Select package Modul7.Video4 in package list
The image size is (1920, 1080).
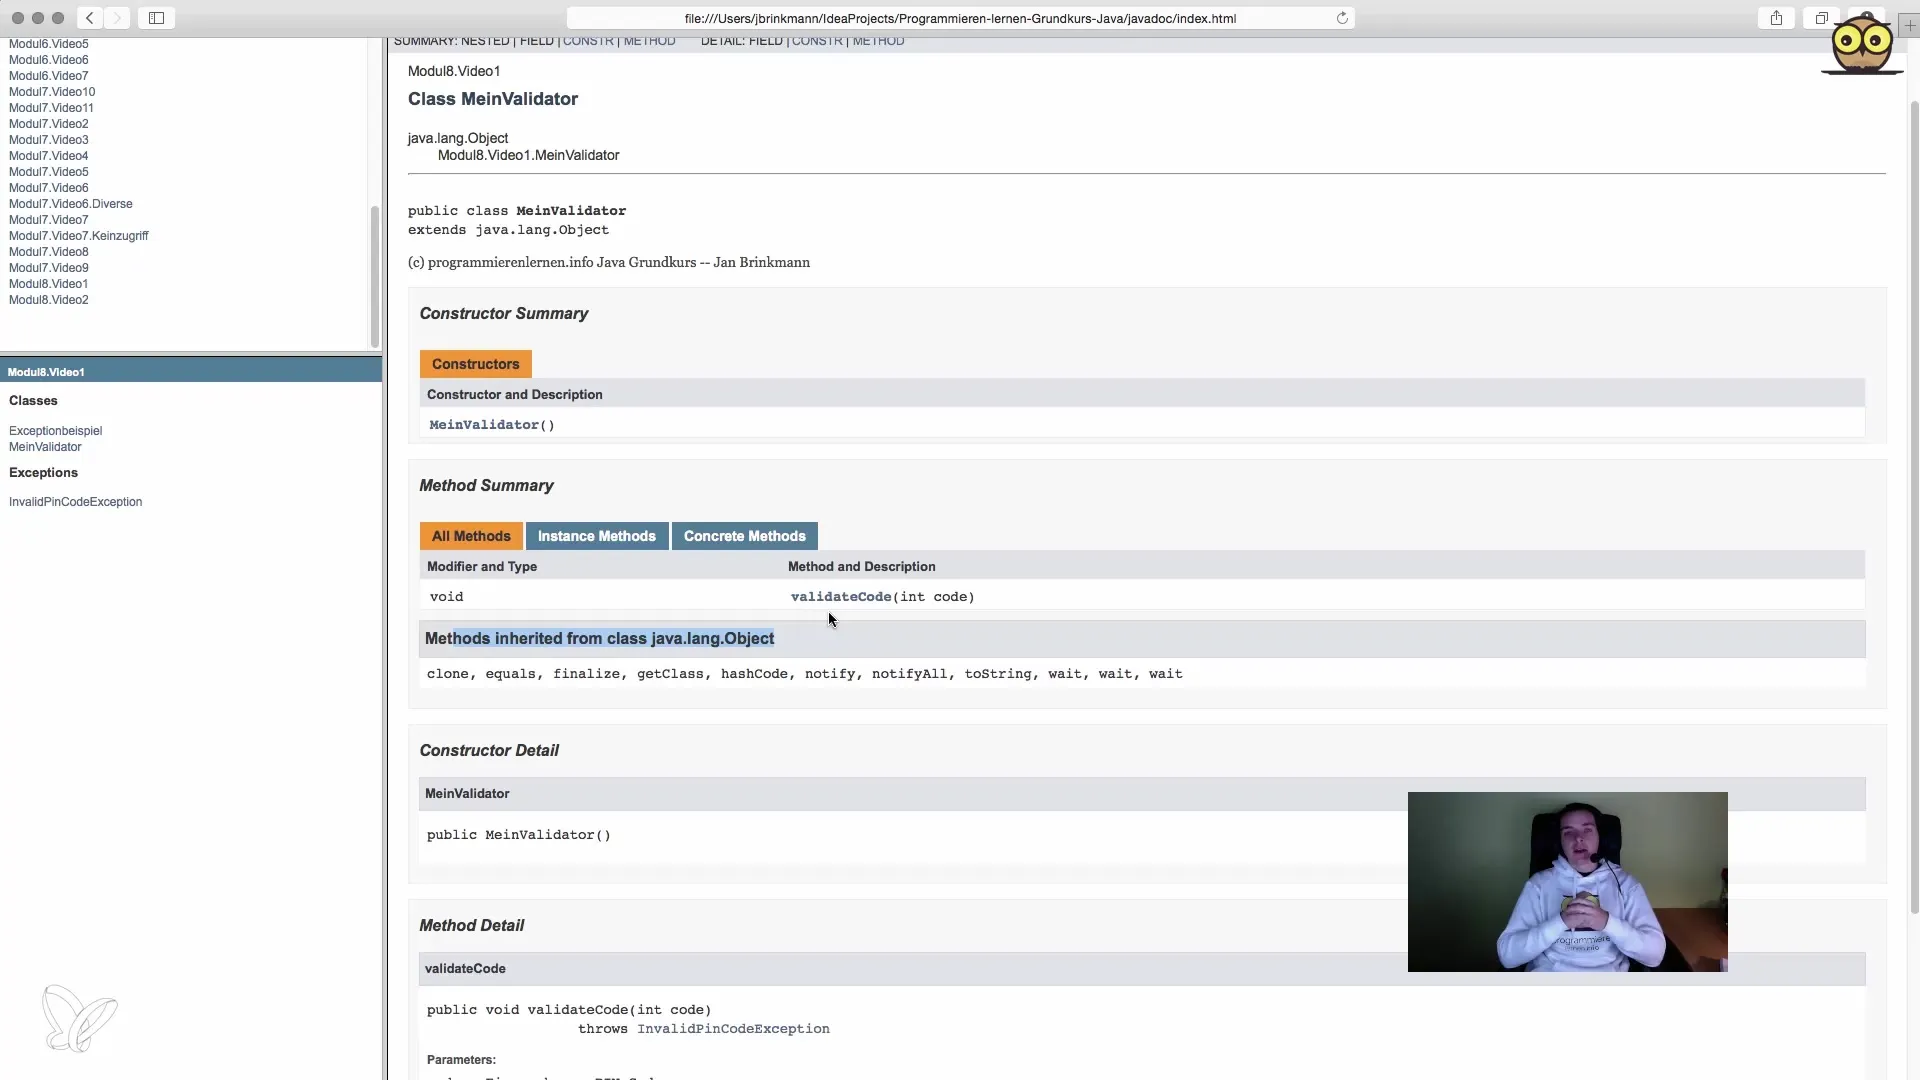pos(48,156)
